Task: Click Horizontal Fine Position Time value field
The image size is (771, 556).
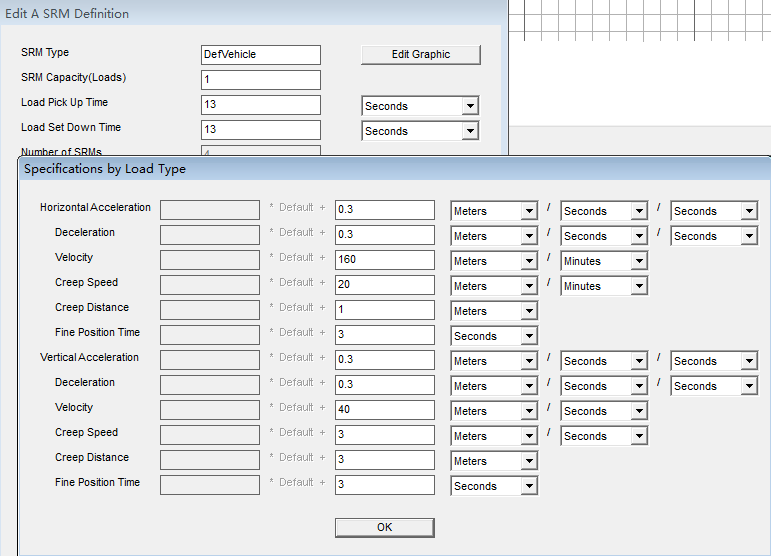Action: [385, 335]
